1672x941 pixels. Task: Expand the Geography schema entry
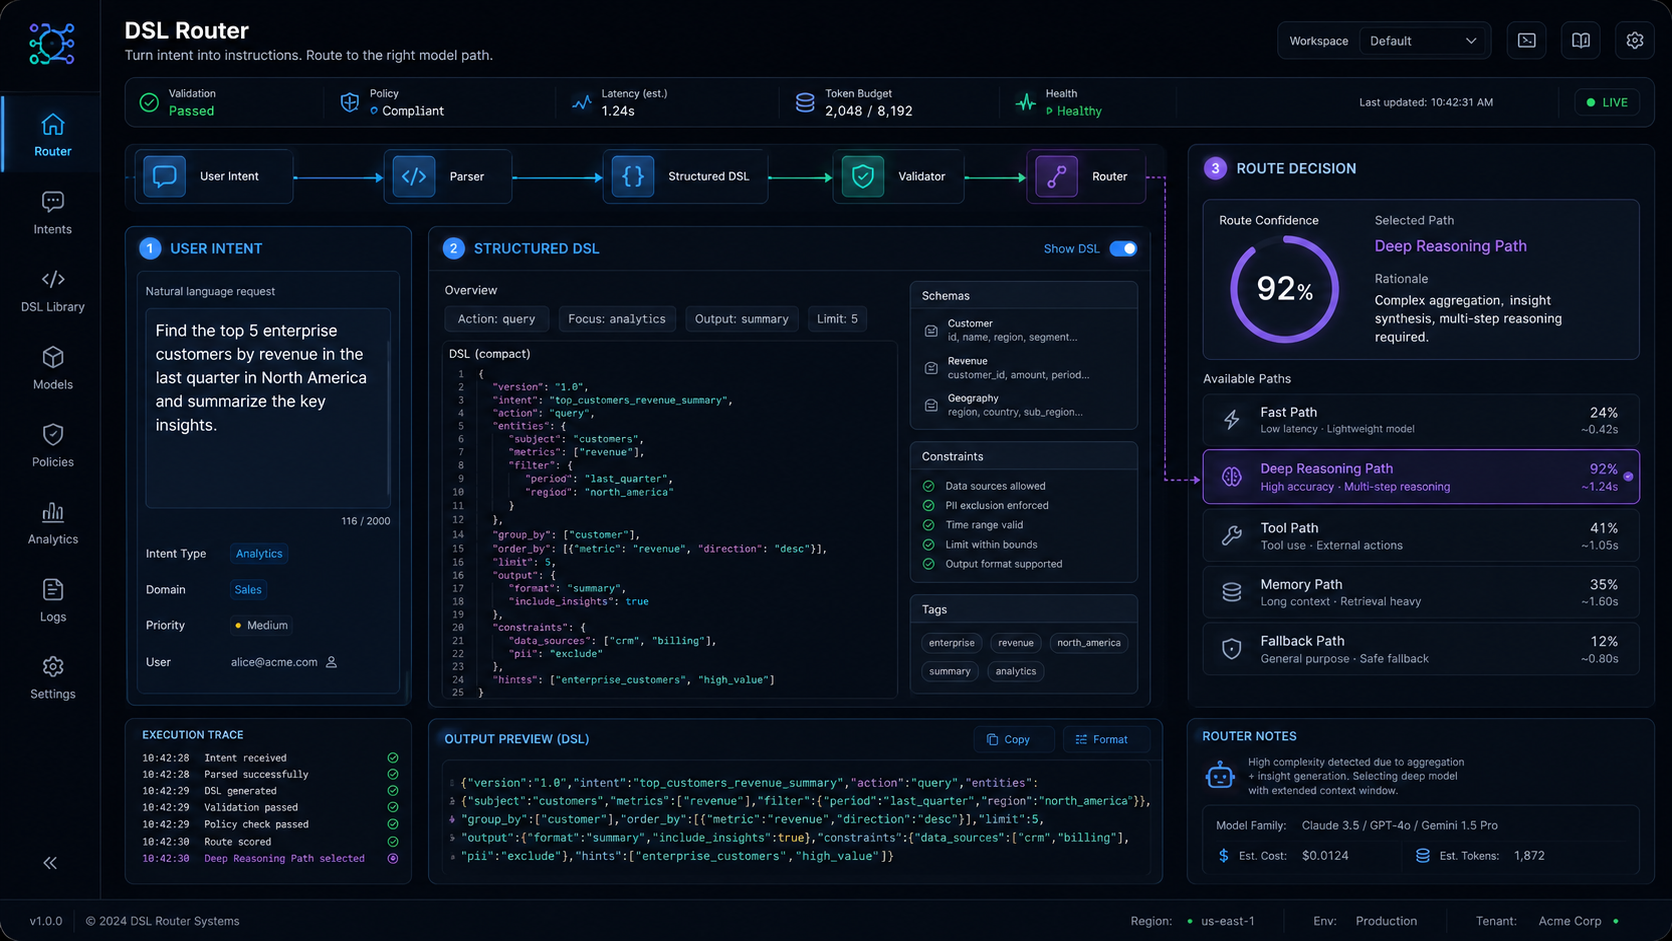click(1024, 405)
